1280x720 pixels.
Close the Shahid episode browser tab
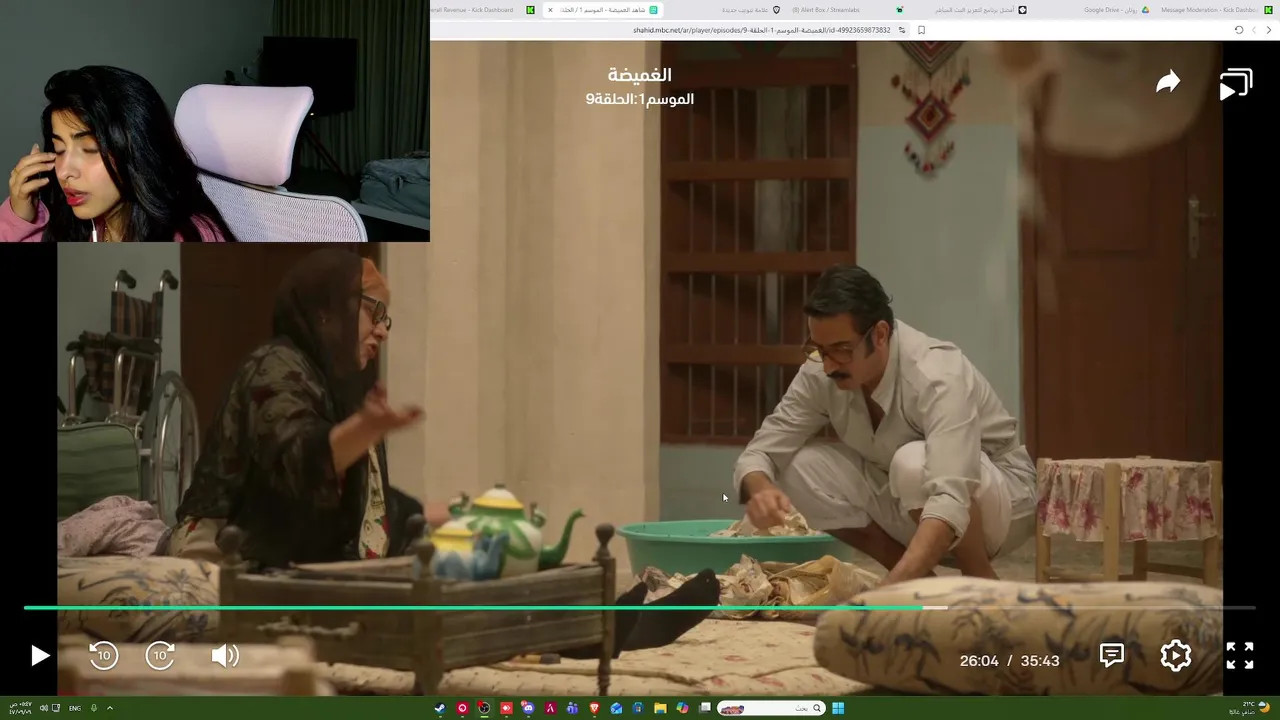pyautogui.click(x=550, y=10)
